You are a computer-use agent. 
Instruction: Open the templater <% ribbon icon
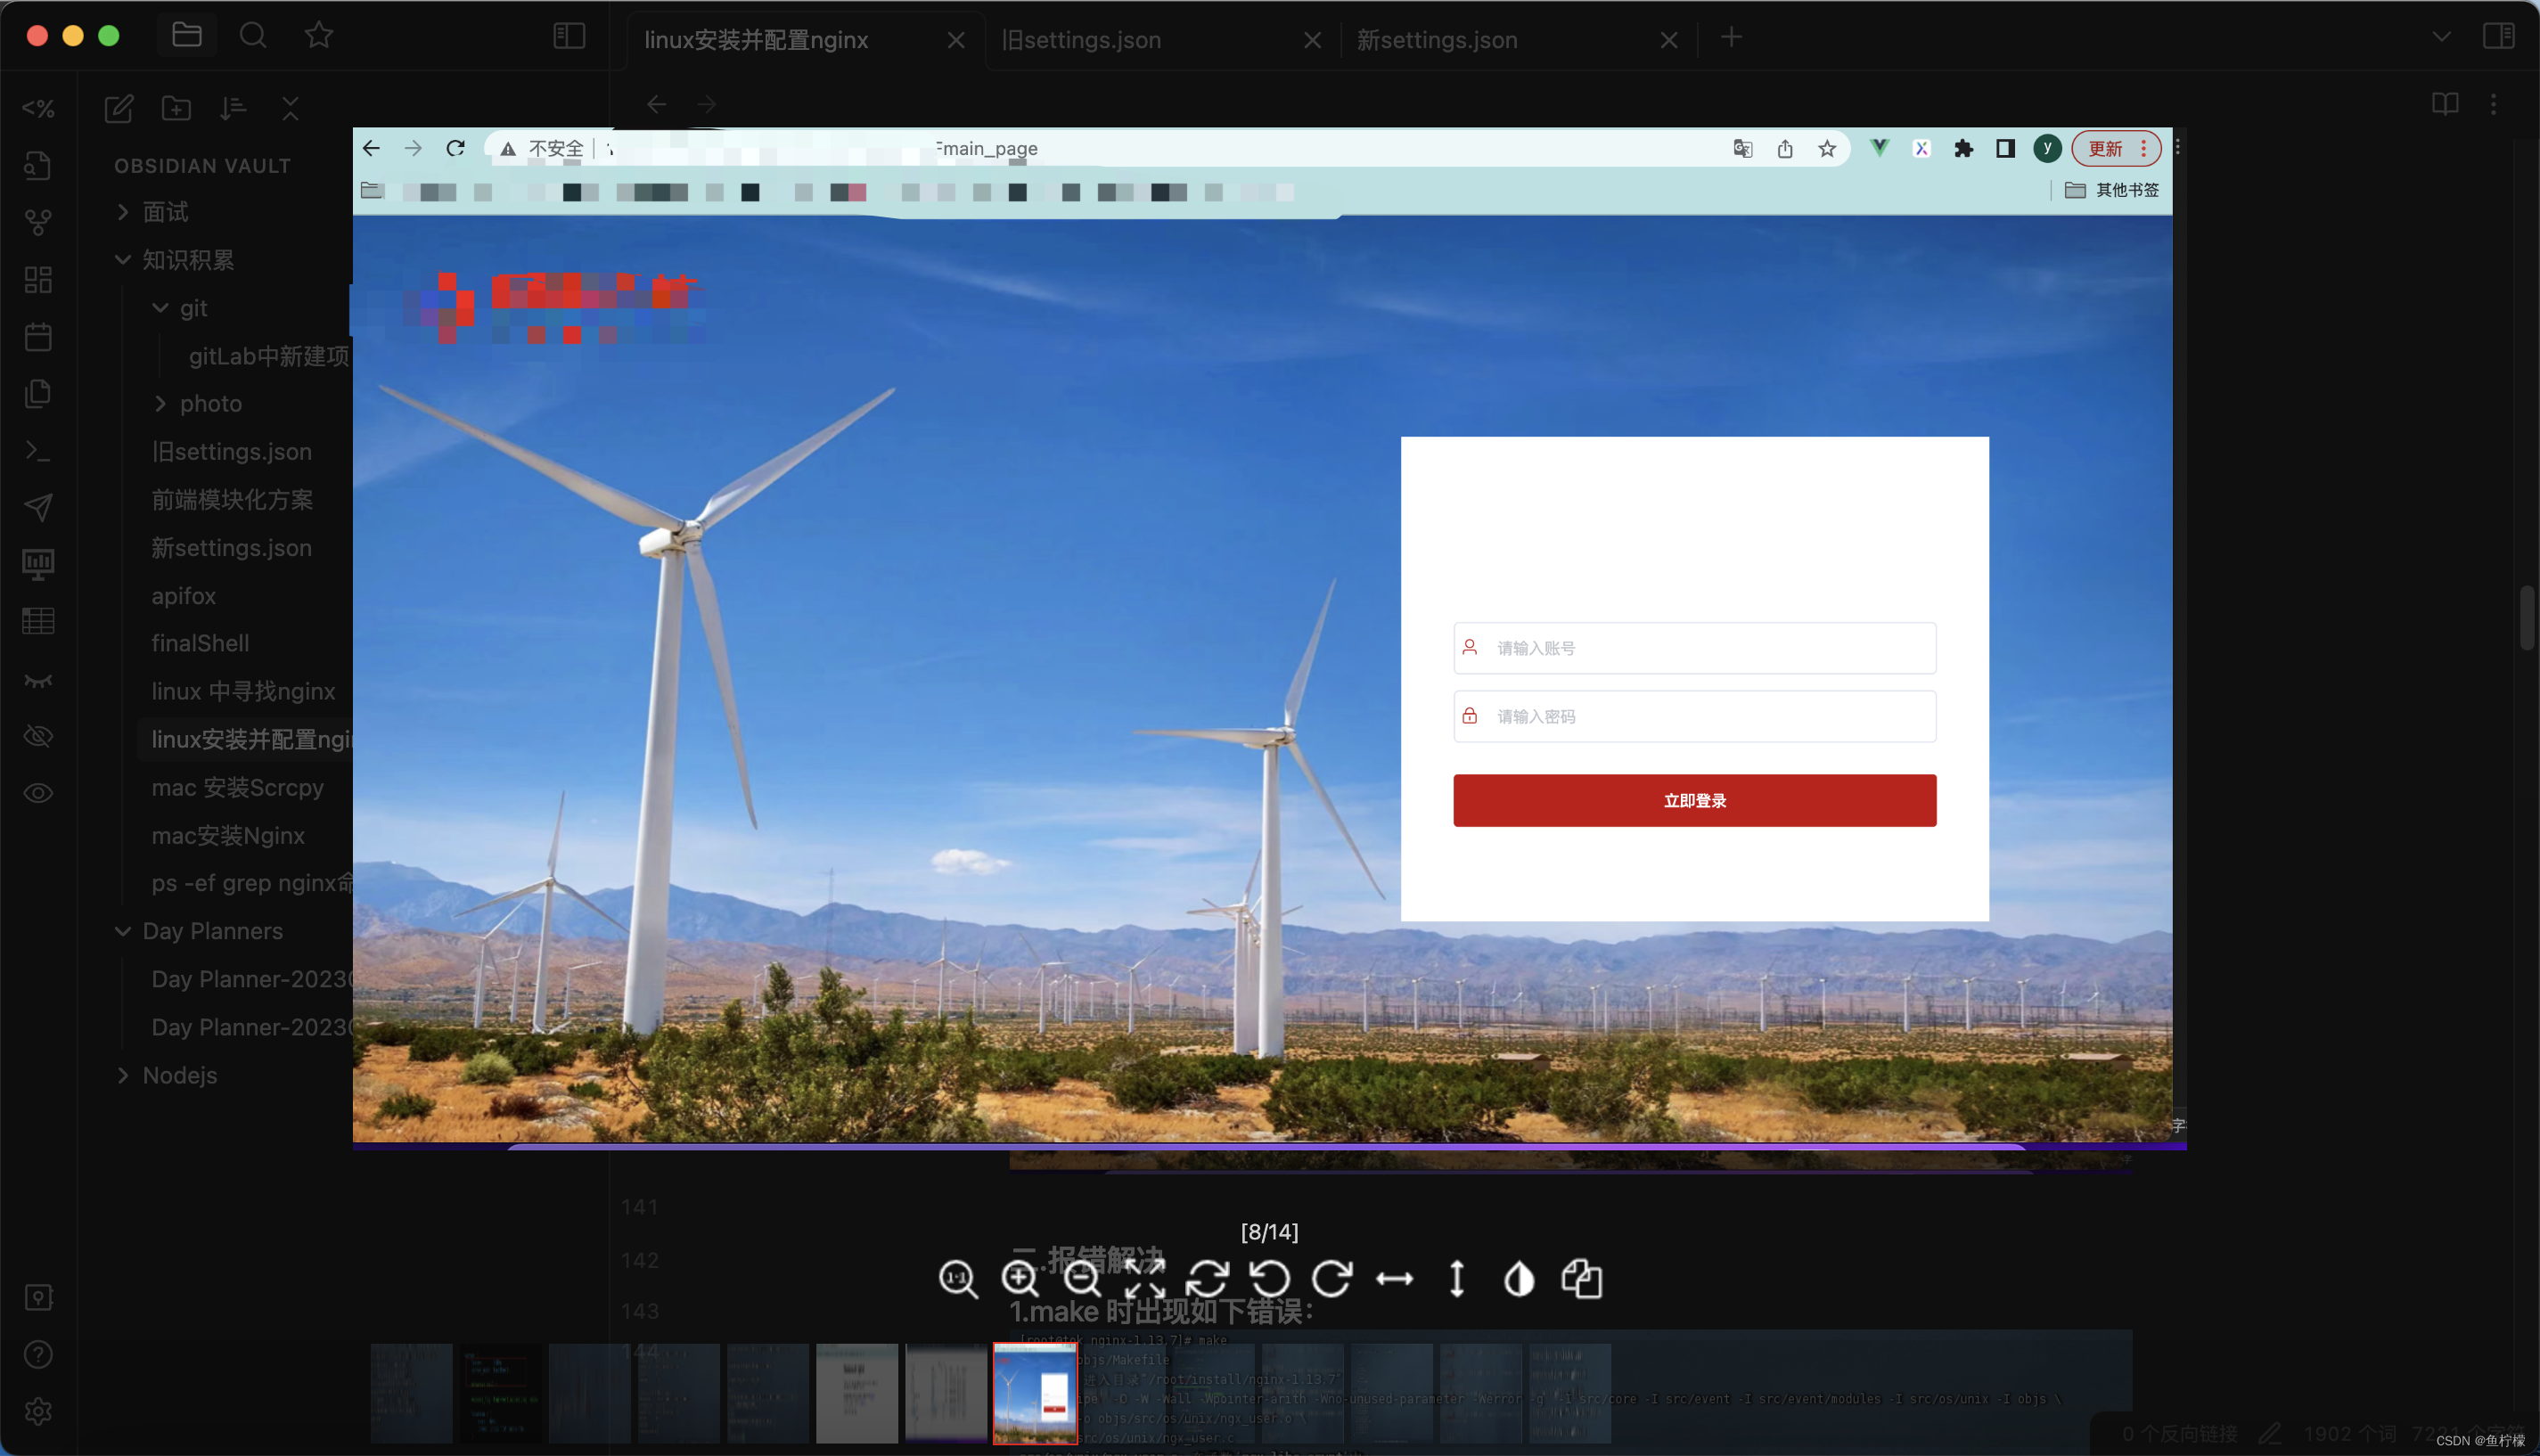(38, 108)
